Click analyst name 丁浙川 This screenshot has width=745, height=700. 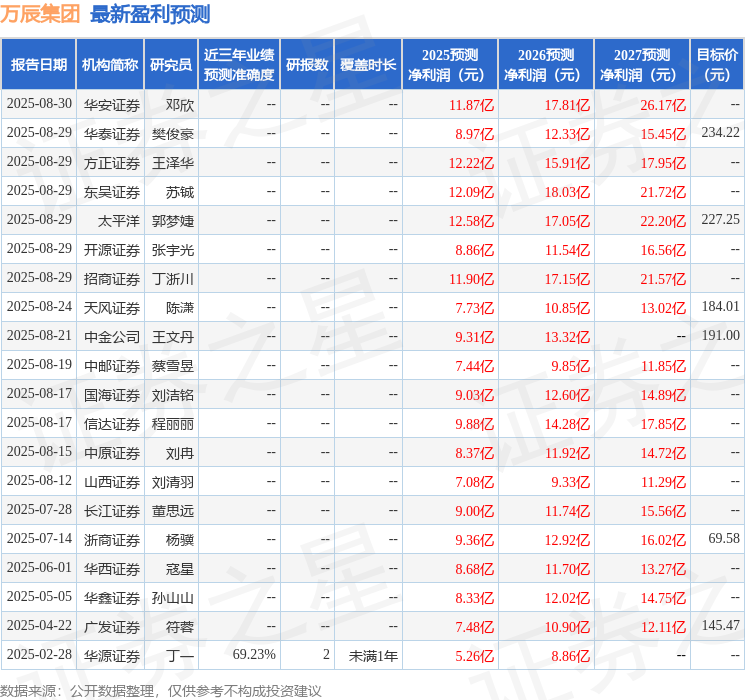click(173, 279)
